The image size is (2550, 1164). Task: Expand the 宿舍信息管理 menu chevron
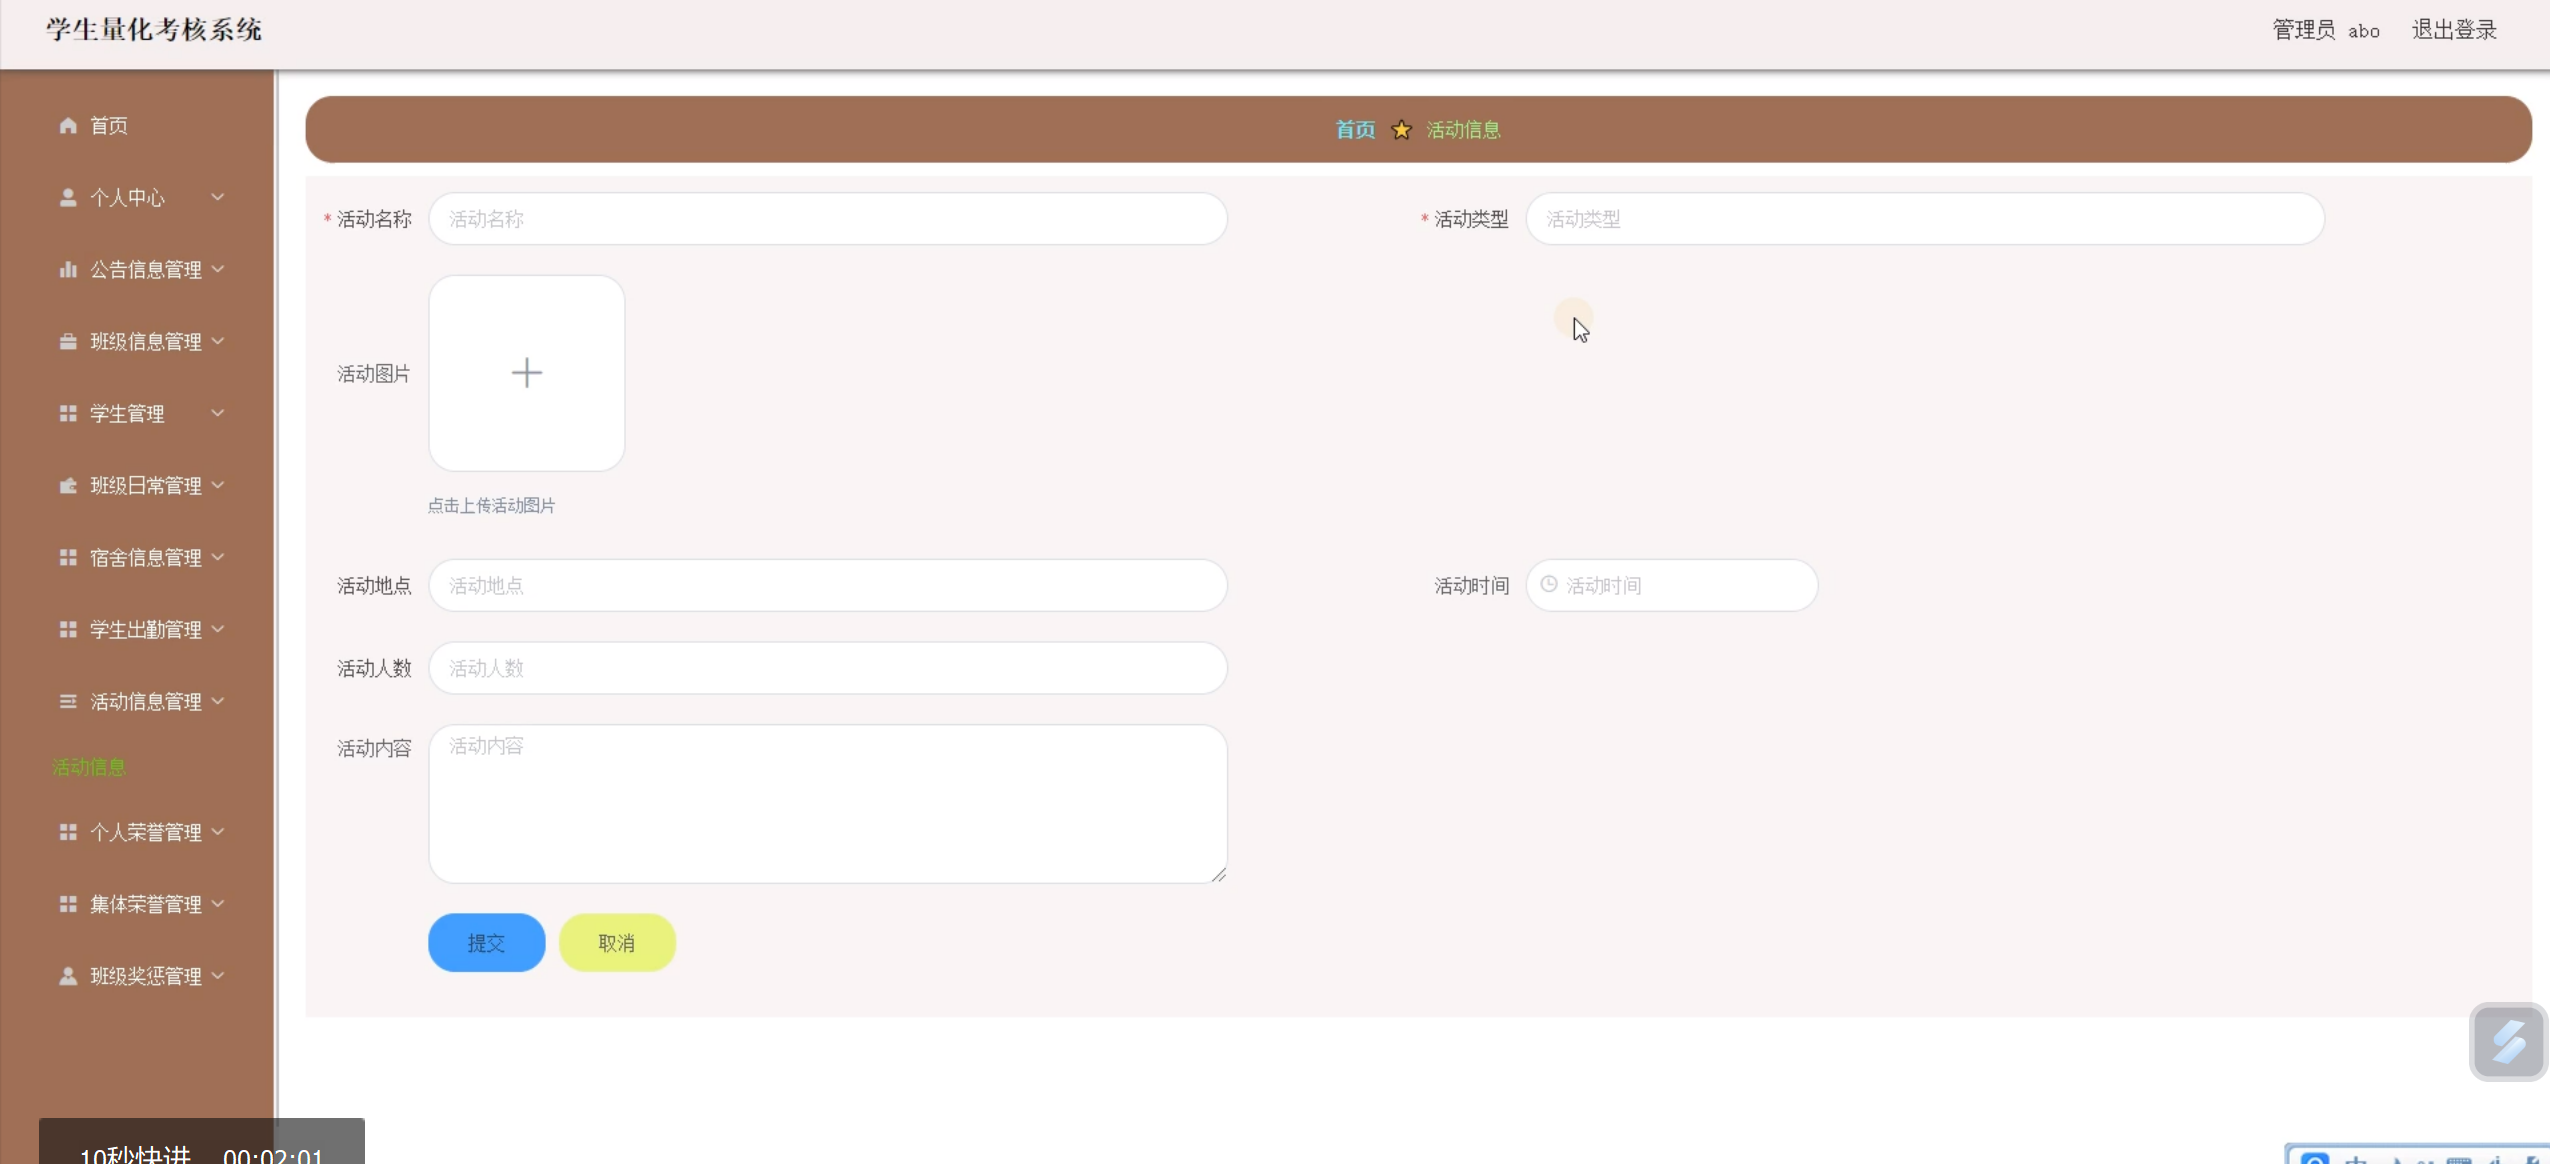[218, 557]
